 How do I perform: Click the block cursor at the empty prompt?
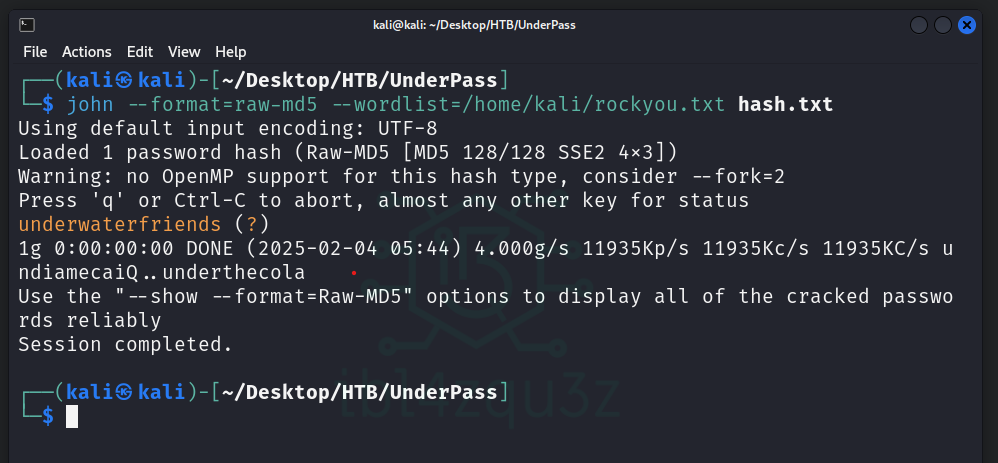[72, 417]
